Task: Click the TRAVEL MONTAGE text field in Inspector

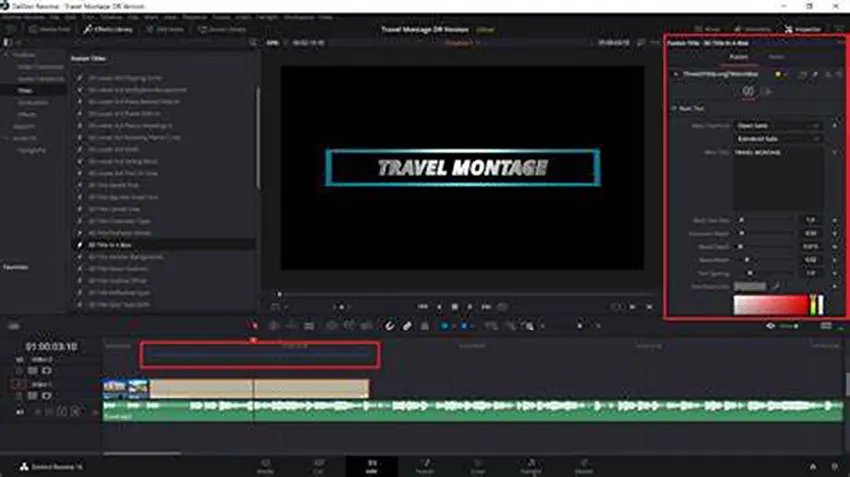Action: [778, 179]
